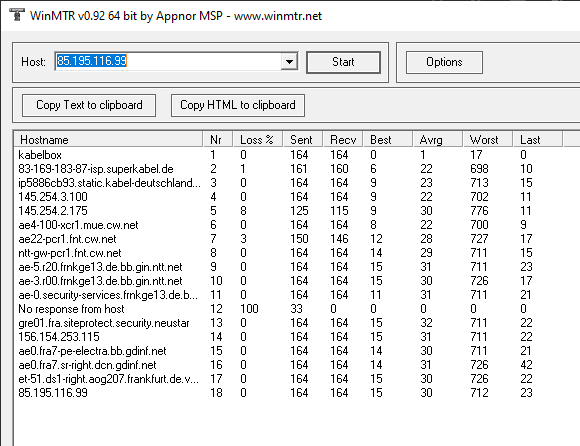
Task: Select the 156.154.253.115 row
Action: (x=290, y=337)
